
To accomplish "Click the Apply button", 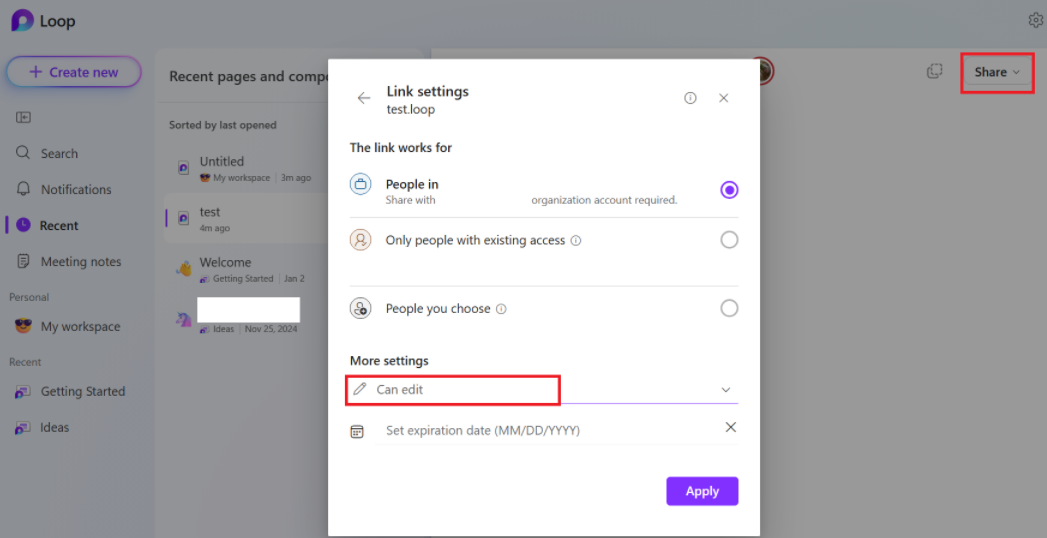I will (x=702, y=491).
